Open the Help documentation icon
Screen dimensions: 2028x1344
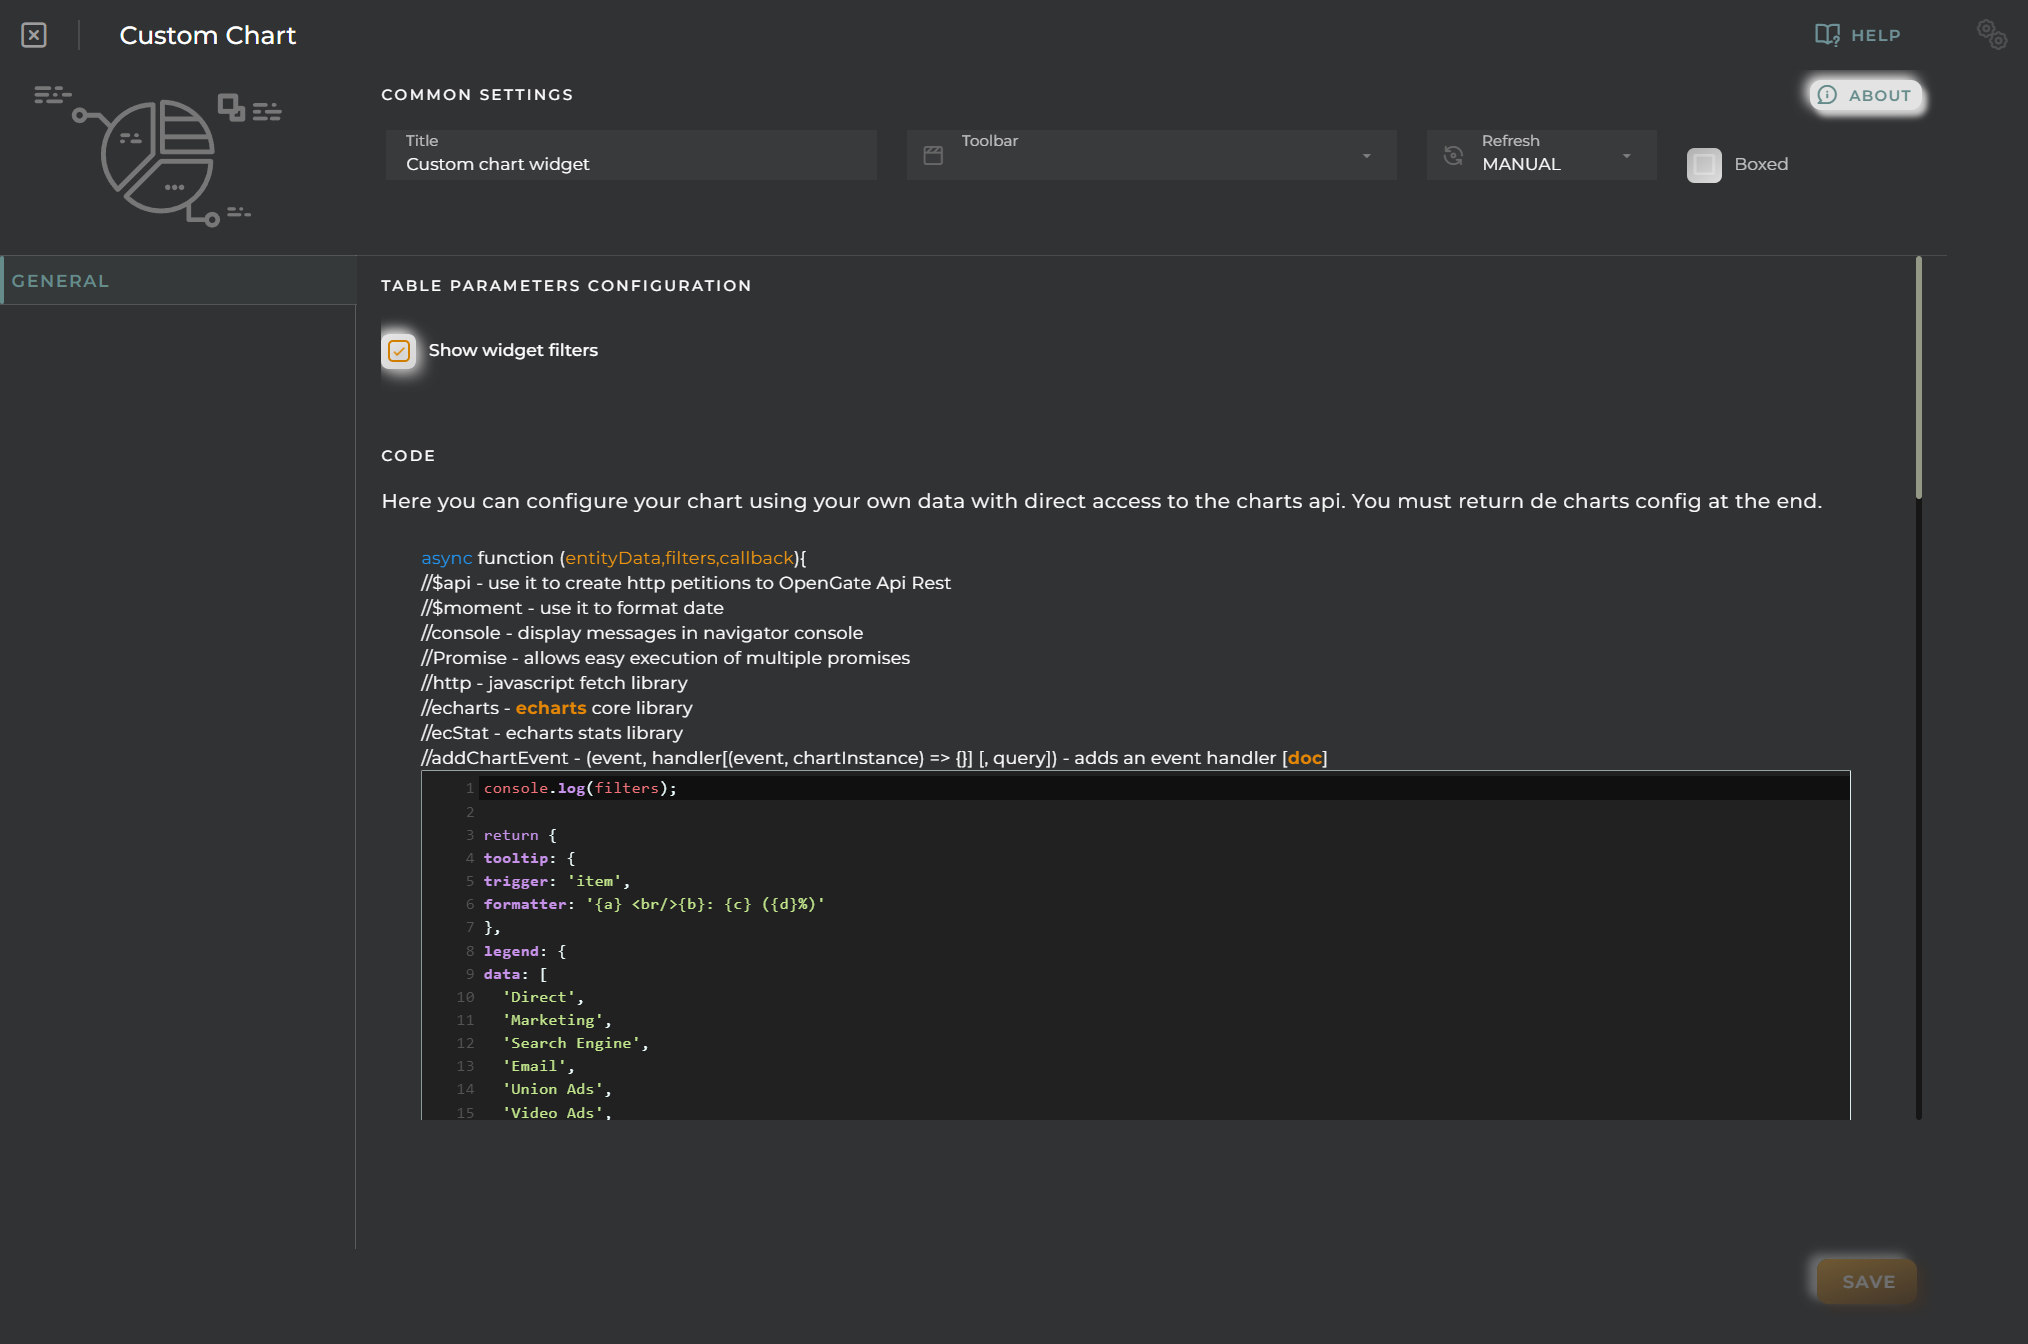[x=1827, y=35]
